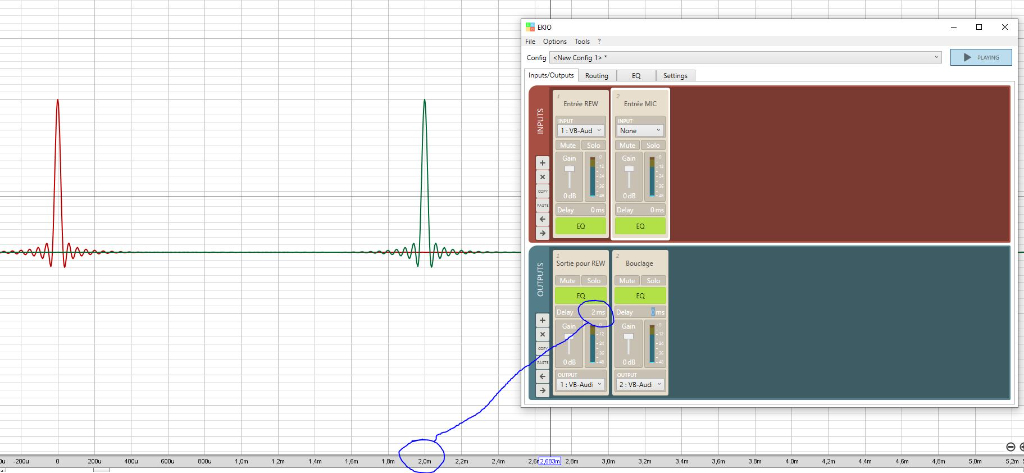The width and height of the screenshot is (1024, 473).
Task: Delete output channel with the X icon
Action: click(x=543, y=334)
